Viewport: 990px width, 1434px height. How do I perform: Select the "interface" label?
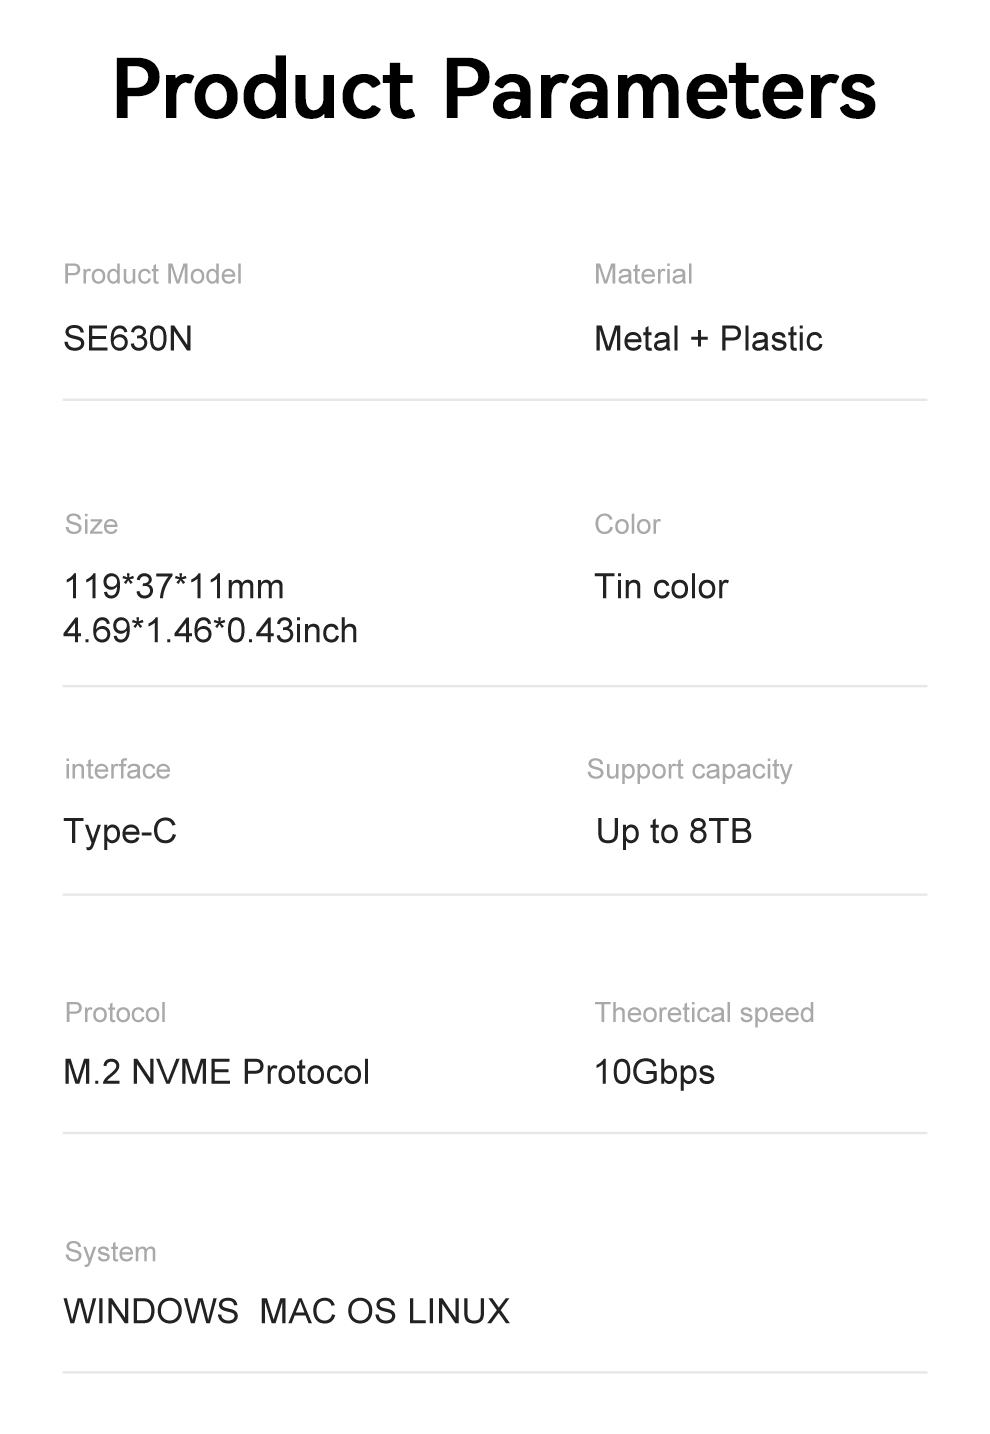(117, 769)
